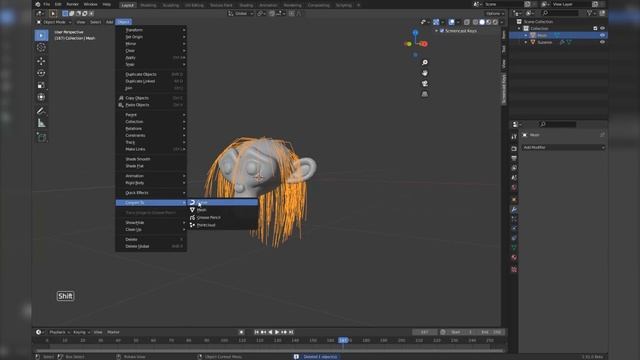Choose Shade Smooth from Object menu
Viewport: 640px width, 360px height.
coord(151,159)
